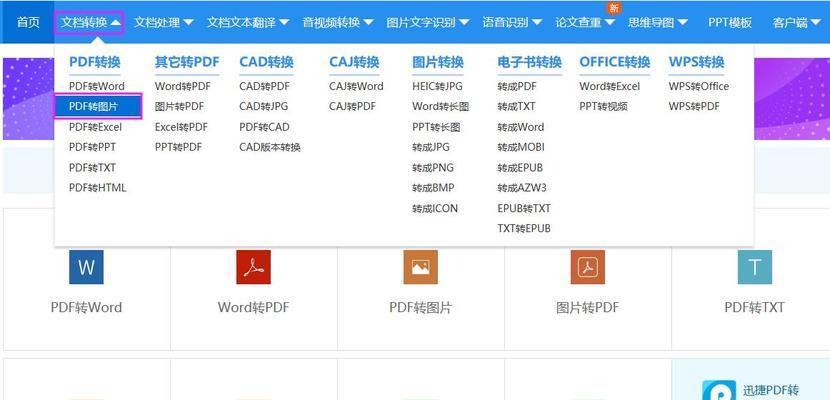
Task: Click the orange picture icon for PDF转图片
Action: 420,267
